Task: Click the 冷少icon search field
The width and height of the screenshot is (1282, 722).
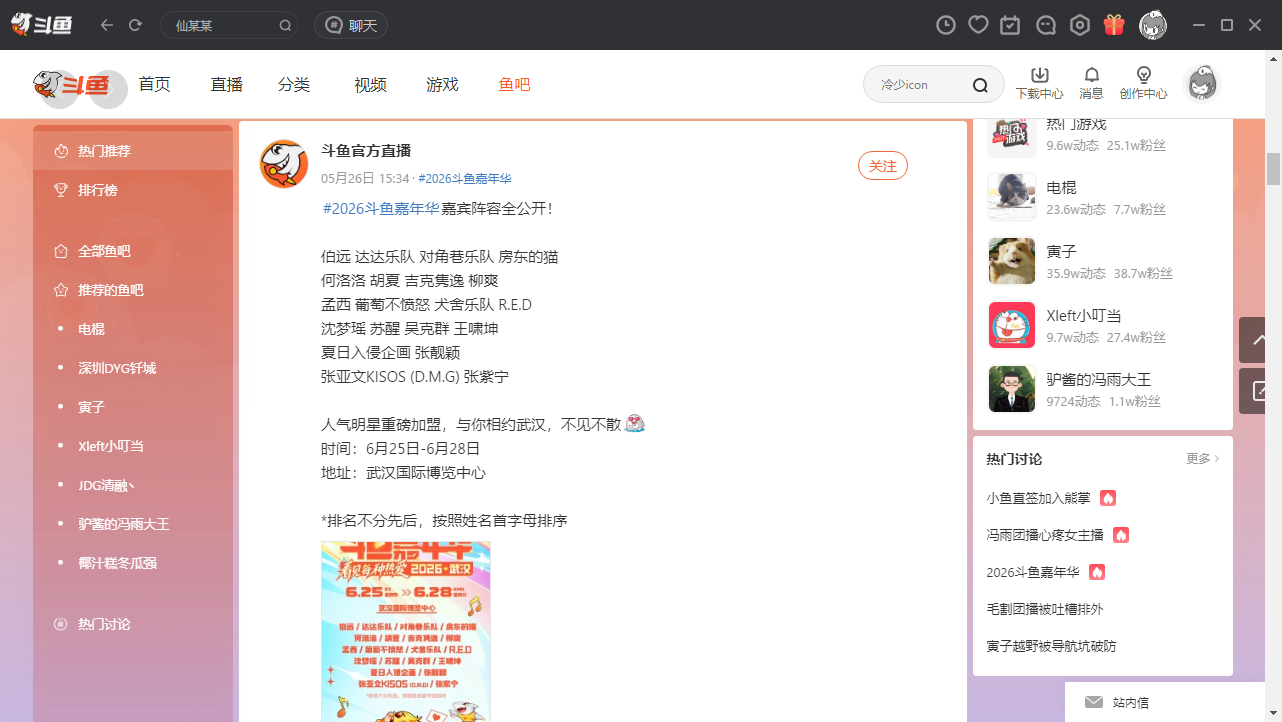Action: point(934,85)
